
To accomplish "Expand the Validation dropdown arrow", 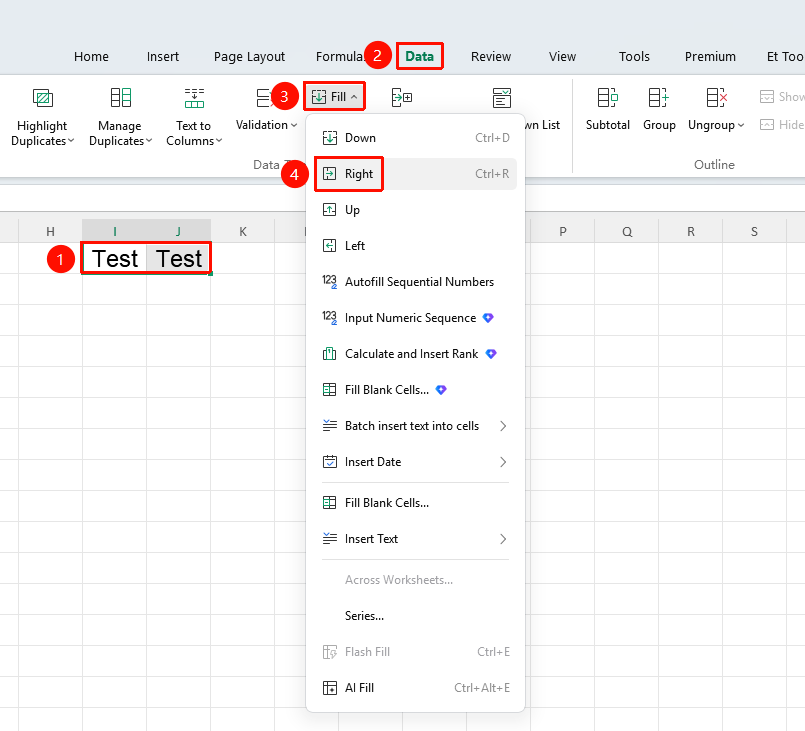I will (294, 125).
